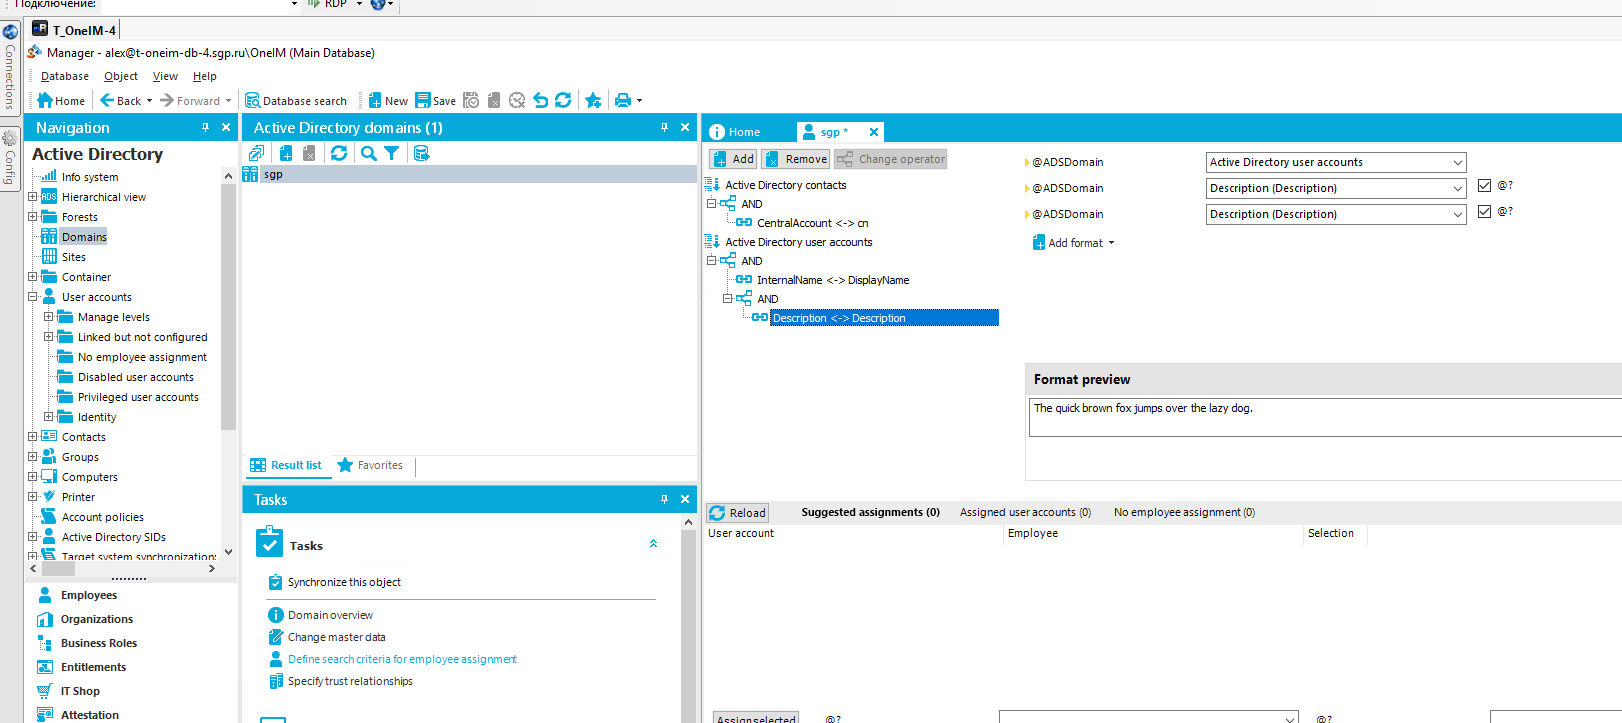Select the sgp domain in result list
The image size is (1622, 723).
[x=470, y=174]
